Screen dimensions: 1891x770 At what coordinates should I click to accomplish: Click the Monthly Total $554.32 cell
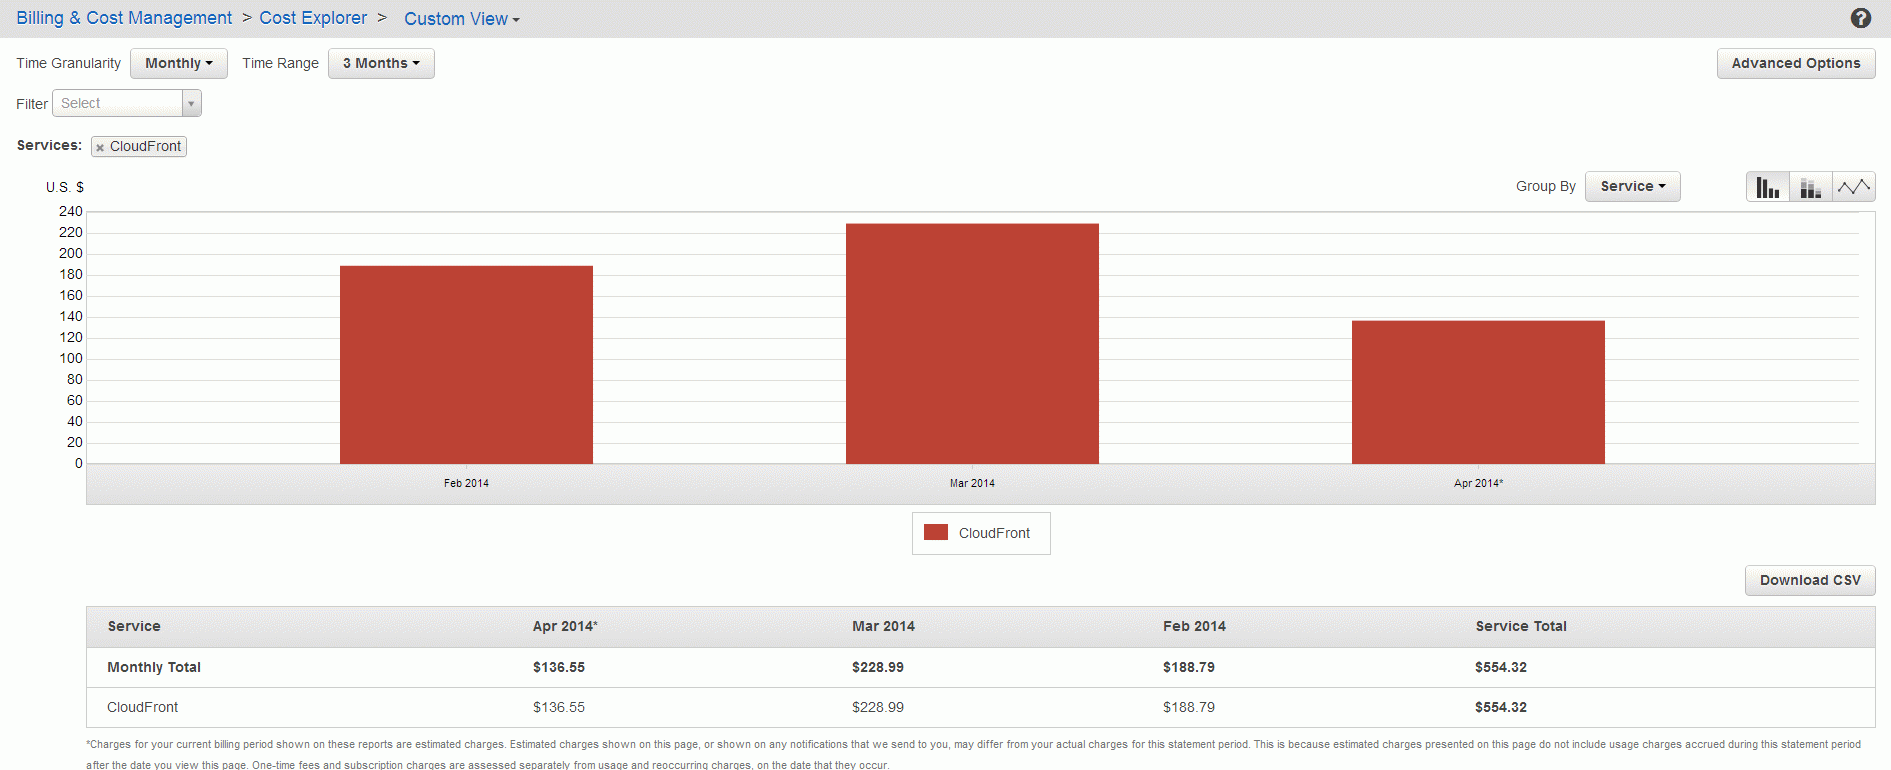(x=1501, y=667)
